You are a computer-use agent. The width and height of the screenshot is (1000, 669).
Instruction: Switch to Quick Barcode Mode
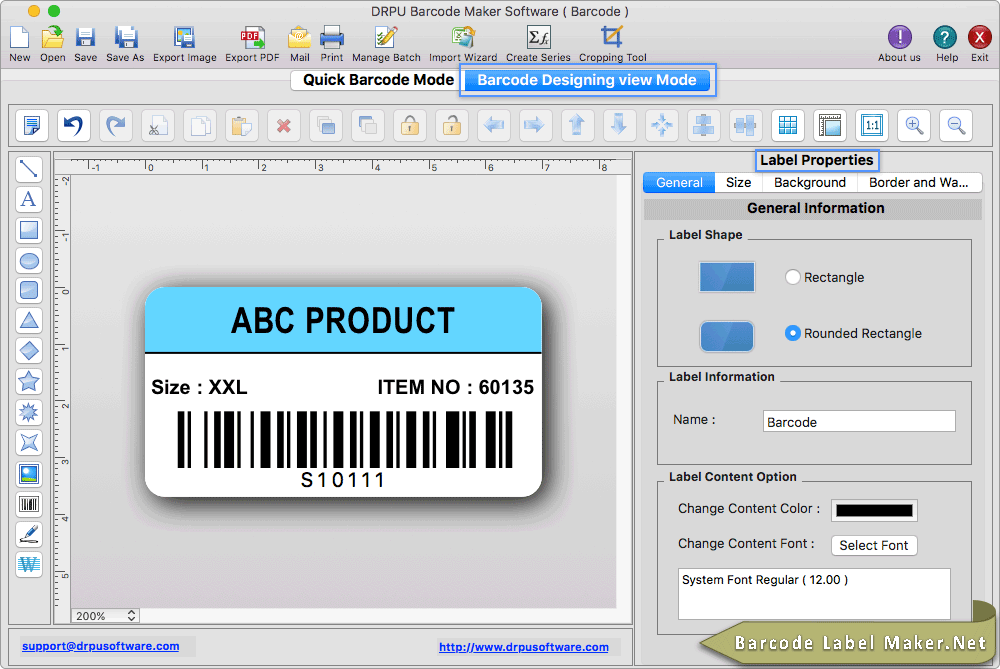click(378, 80)
